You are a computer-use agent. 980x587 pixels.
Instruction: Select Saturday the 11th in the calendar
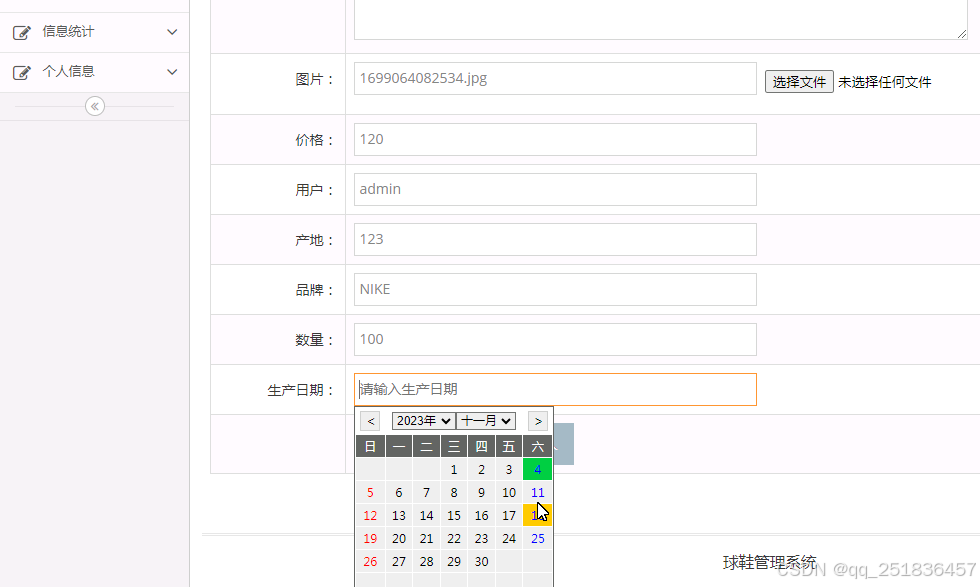[538, 493]
